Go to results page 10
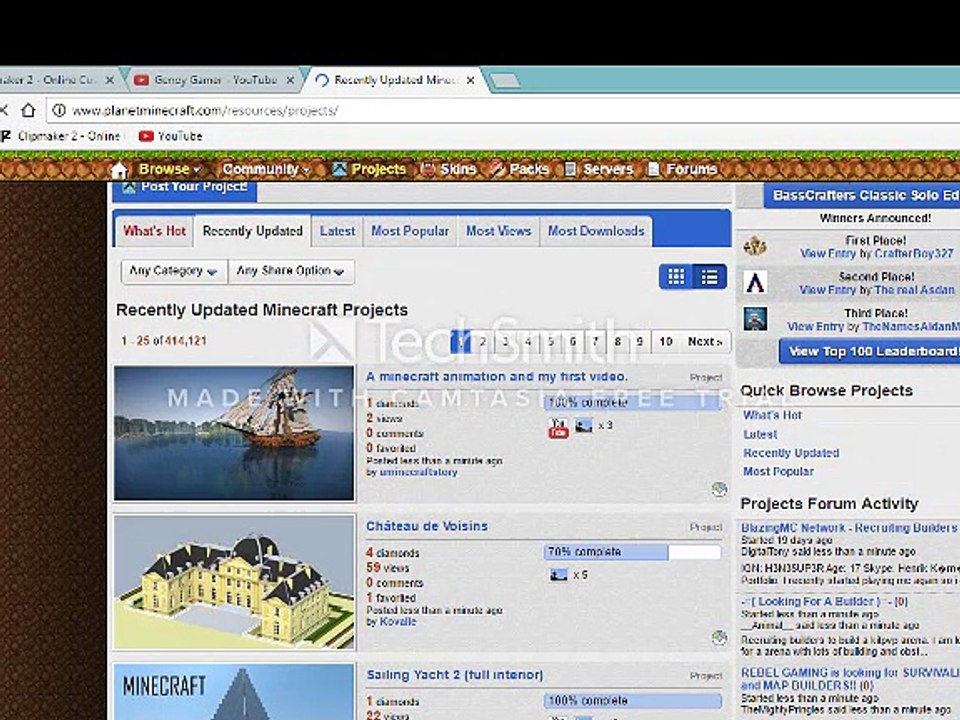 (x=666, y=342)
